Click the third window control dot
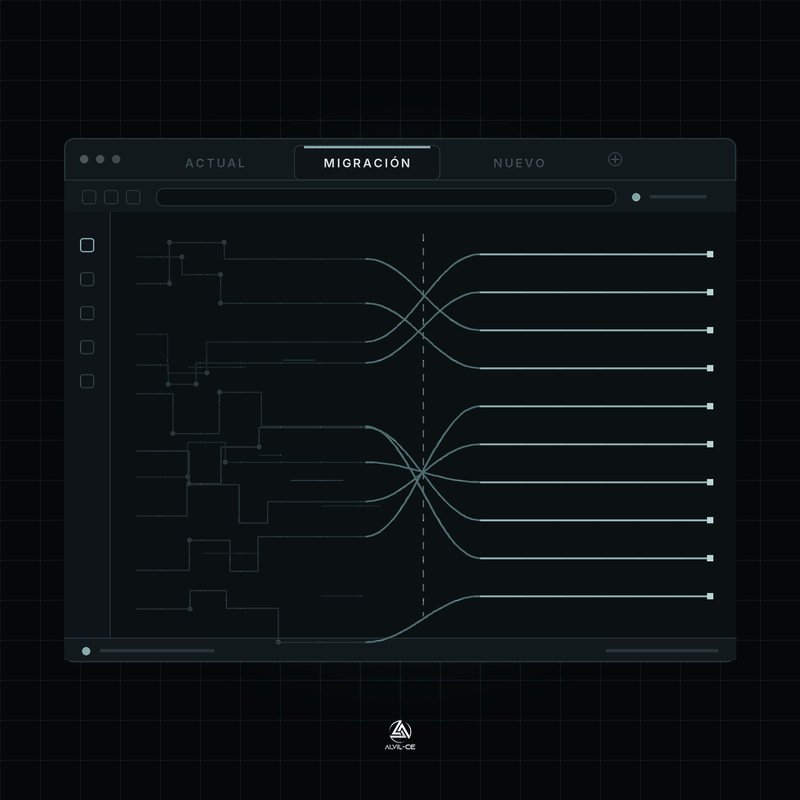 click(x=116, y=159)
